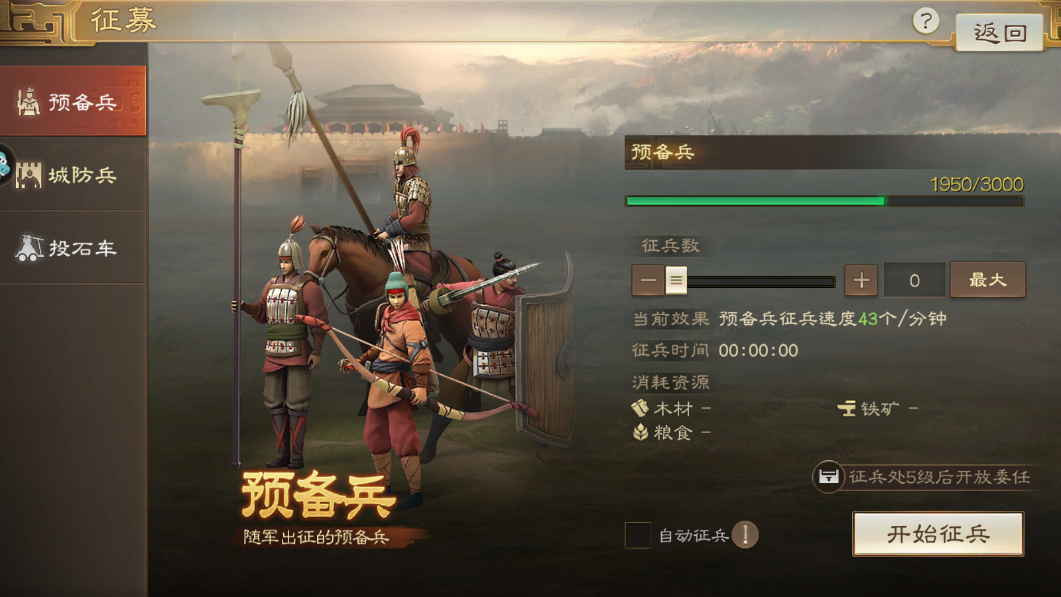This screenshot has width=1061, height=597.
Task: Click the 开始征兵 button
Action: point(938,534)
